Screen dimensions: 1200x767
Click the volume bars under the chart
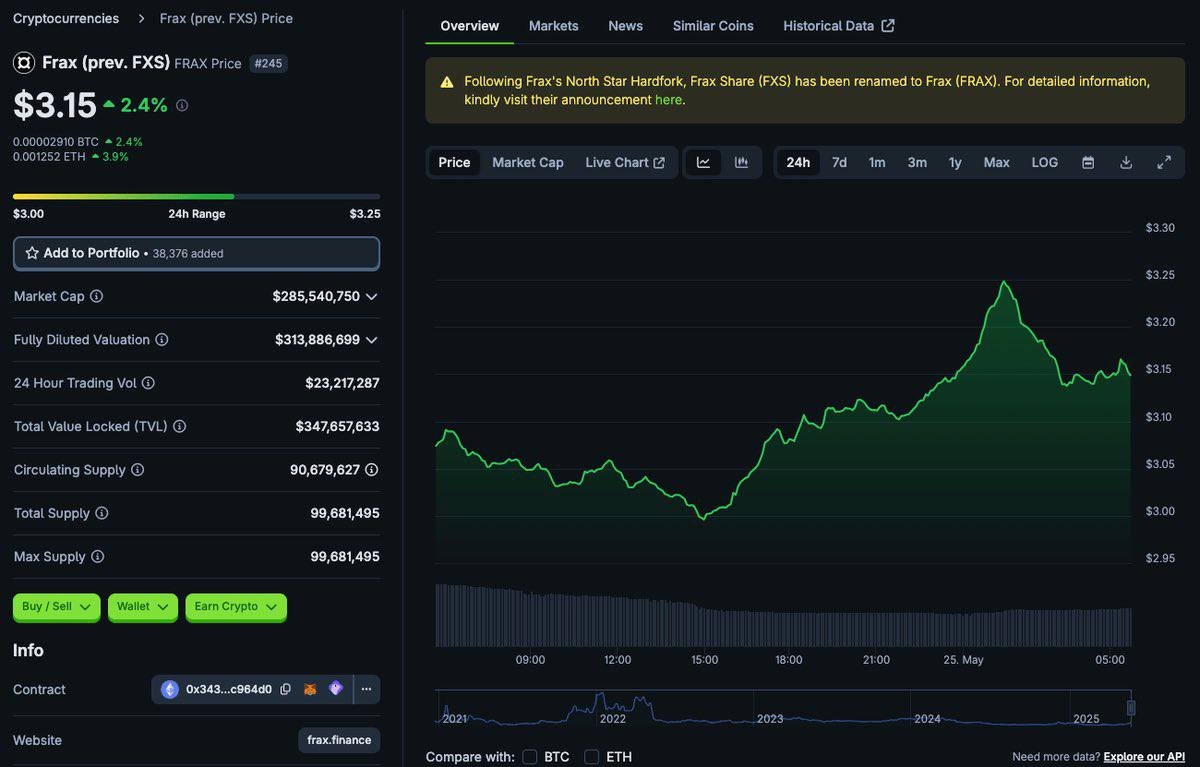783,616
